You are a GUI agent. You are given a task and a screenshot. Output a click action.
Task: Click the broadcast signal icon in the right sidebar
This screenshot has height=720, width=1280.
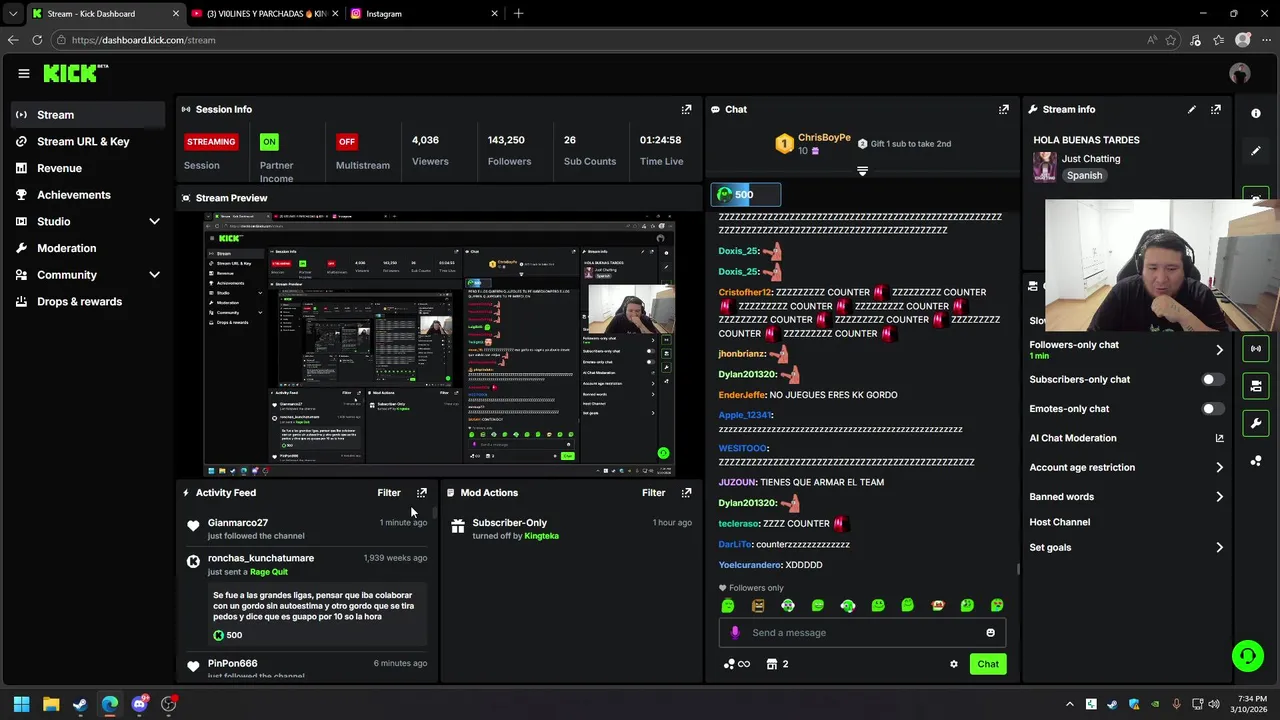click(1256, 348)
